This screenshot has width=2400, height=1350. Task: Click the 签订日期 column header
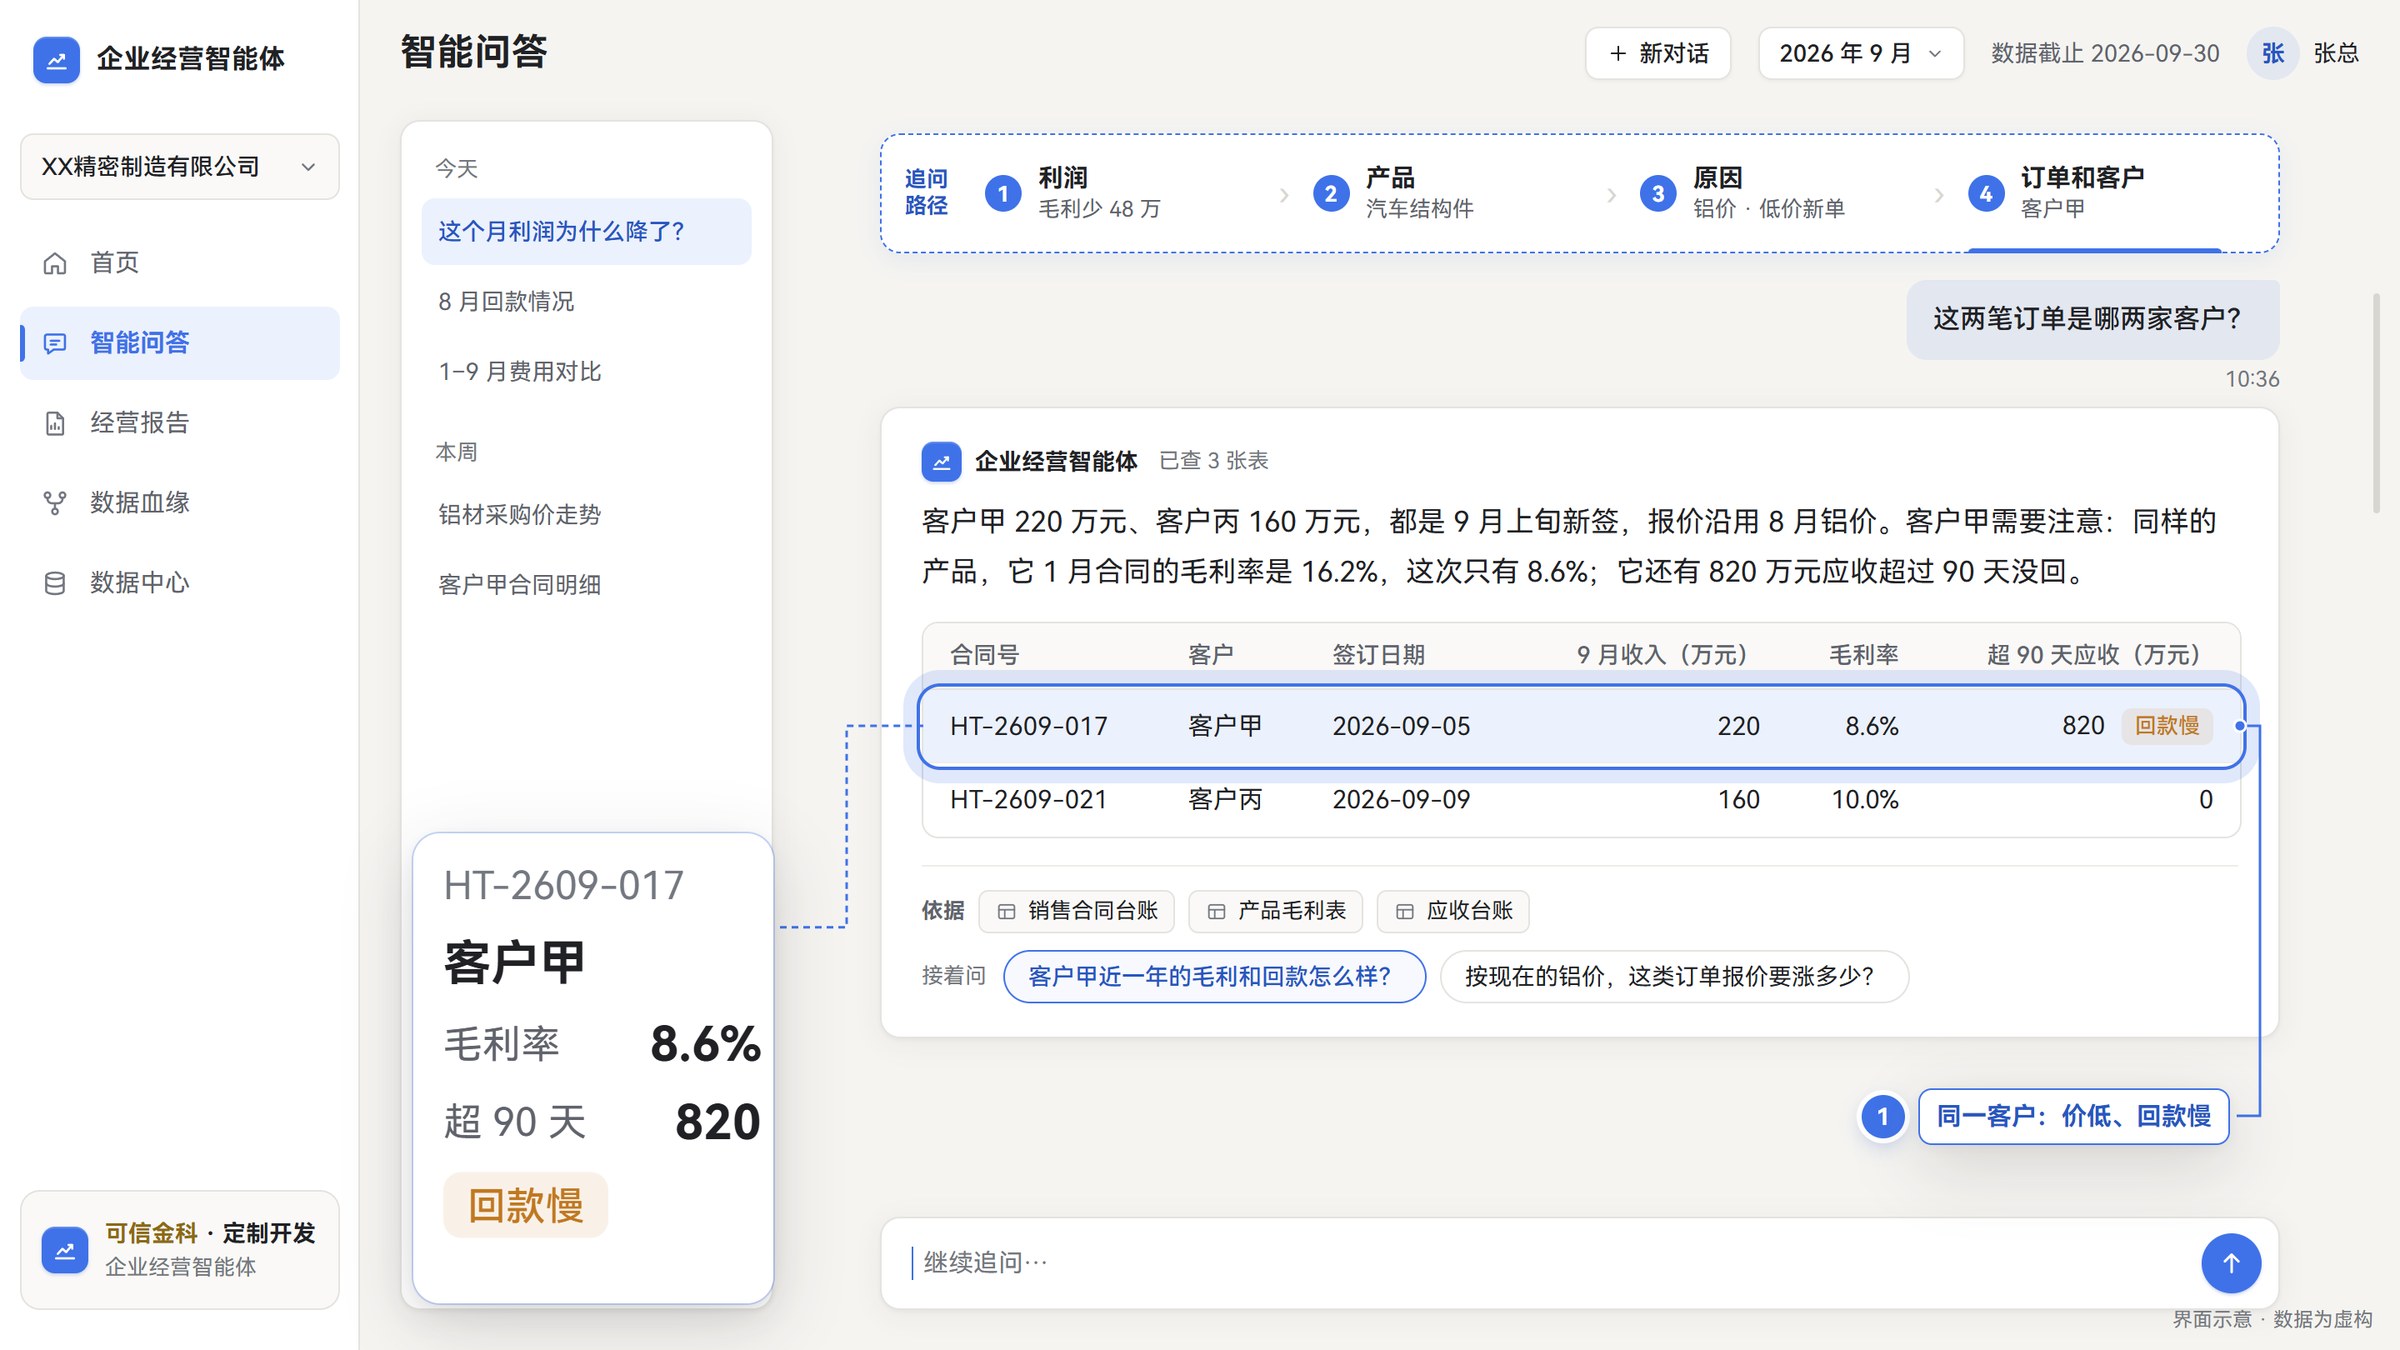pyautogui.click(x=1378, y=655)
